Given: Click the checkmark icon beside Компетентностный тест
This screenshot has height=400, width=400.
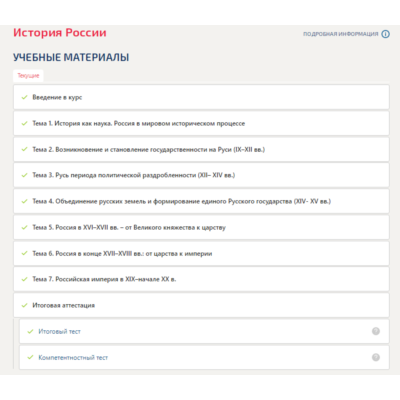Looking at the screenshot, I should (30, 357).
